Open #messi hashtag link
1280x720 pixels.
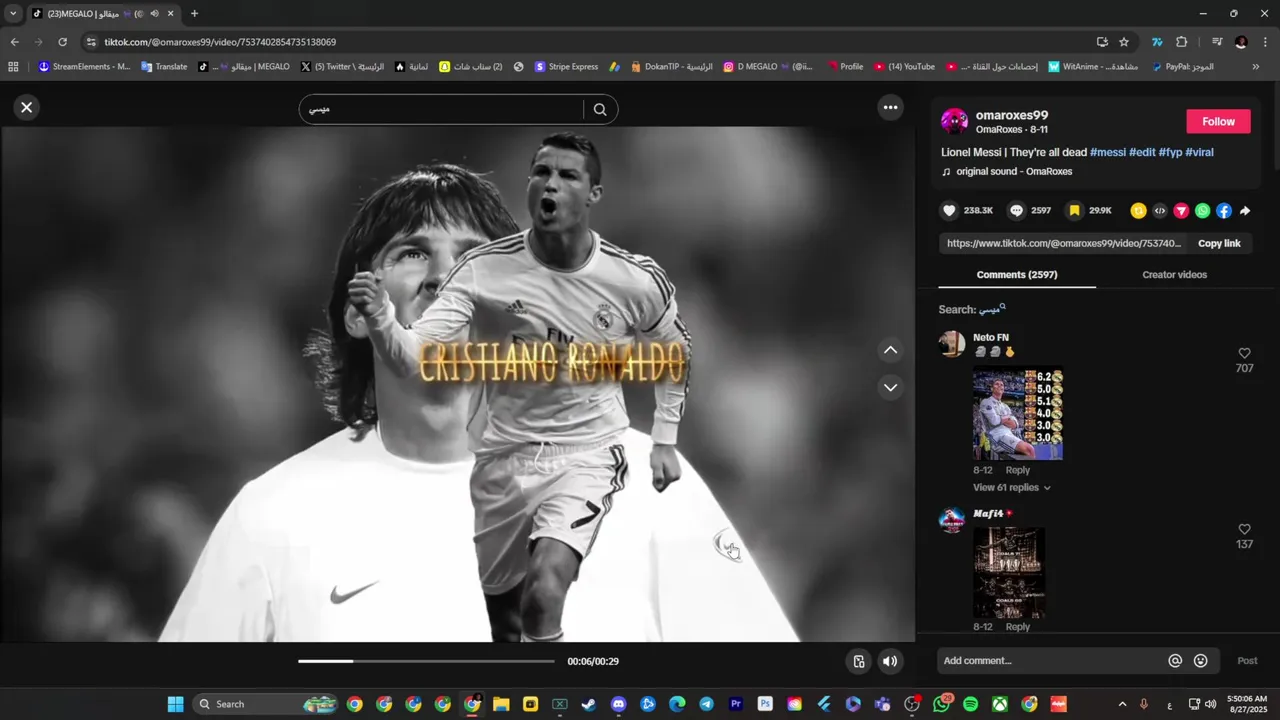1108,152
